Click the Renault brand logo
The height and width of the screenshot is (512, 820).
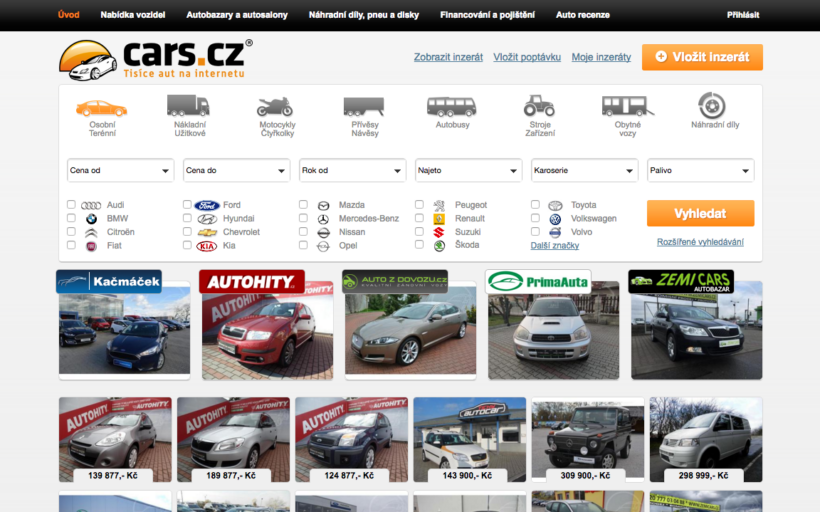coord(439,219)
